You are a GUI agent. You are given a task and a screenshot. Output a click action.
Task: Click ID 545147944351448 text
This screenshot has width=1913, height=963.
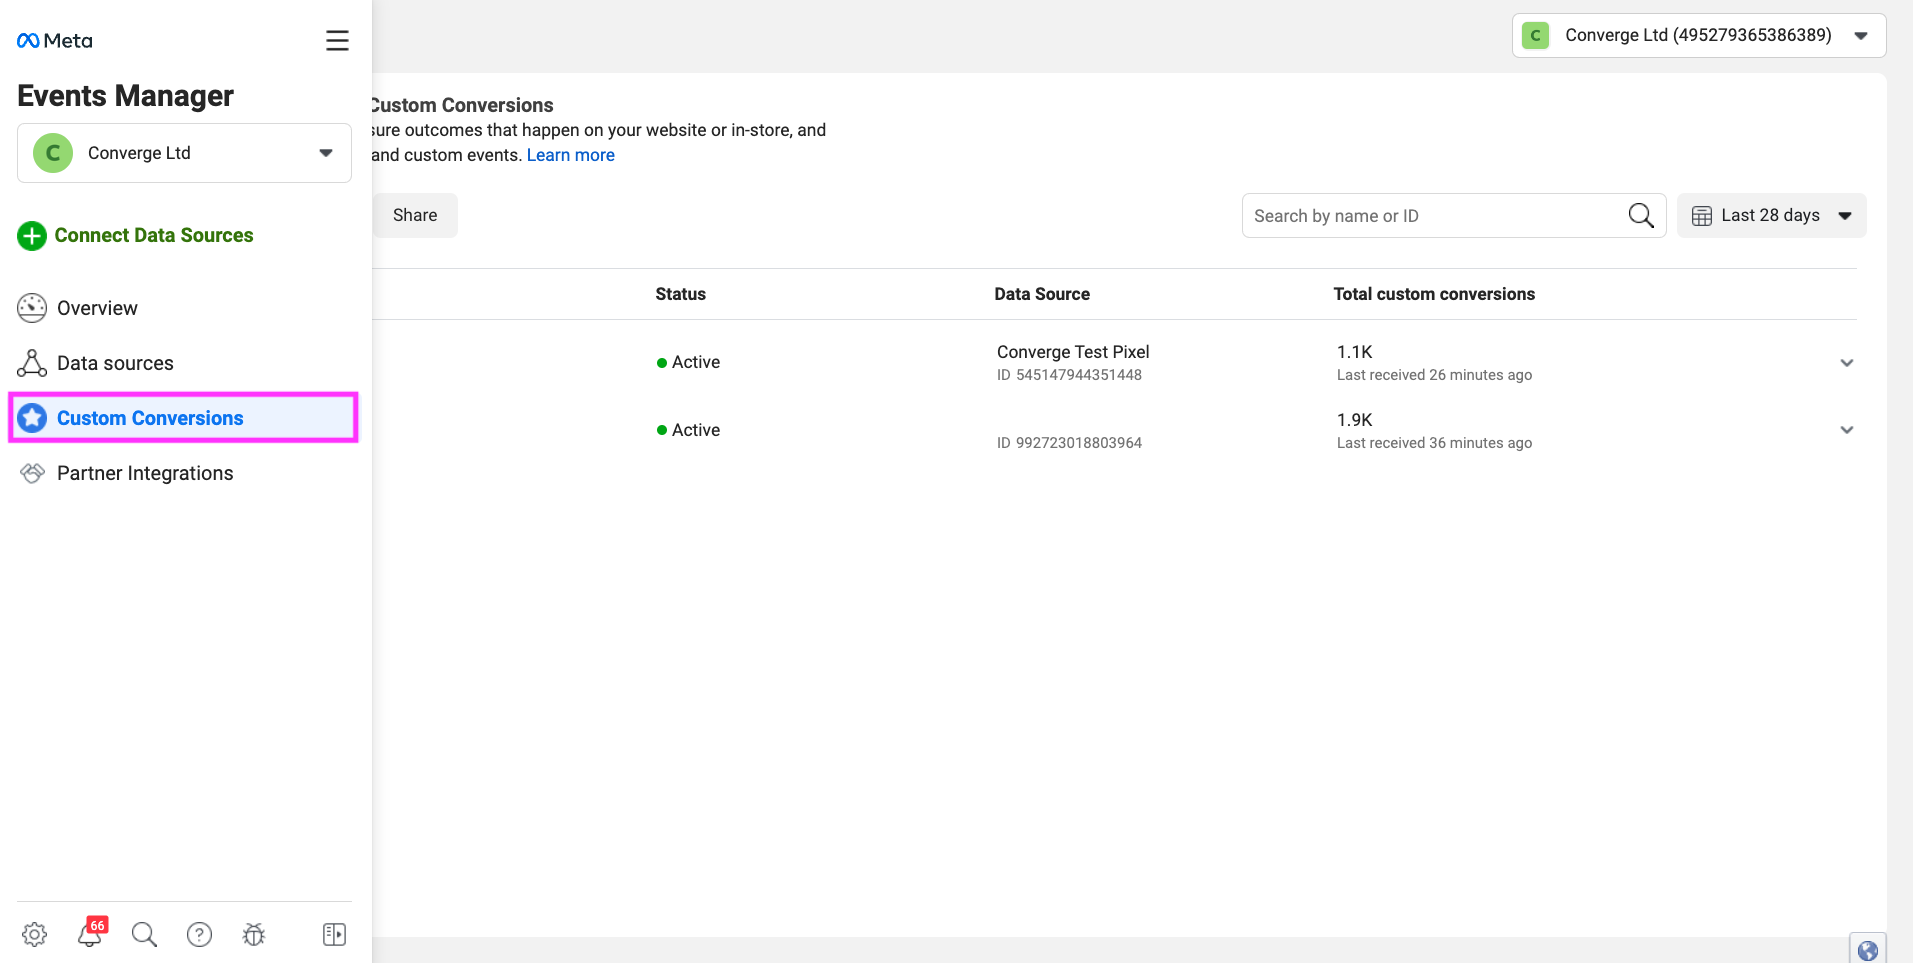[x=1069, y=375]
